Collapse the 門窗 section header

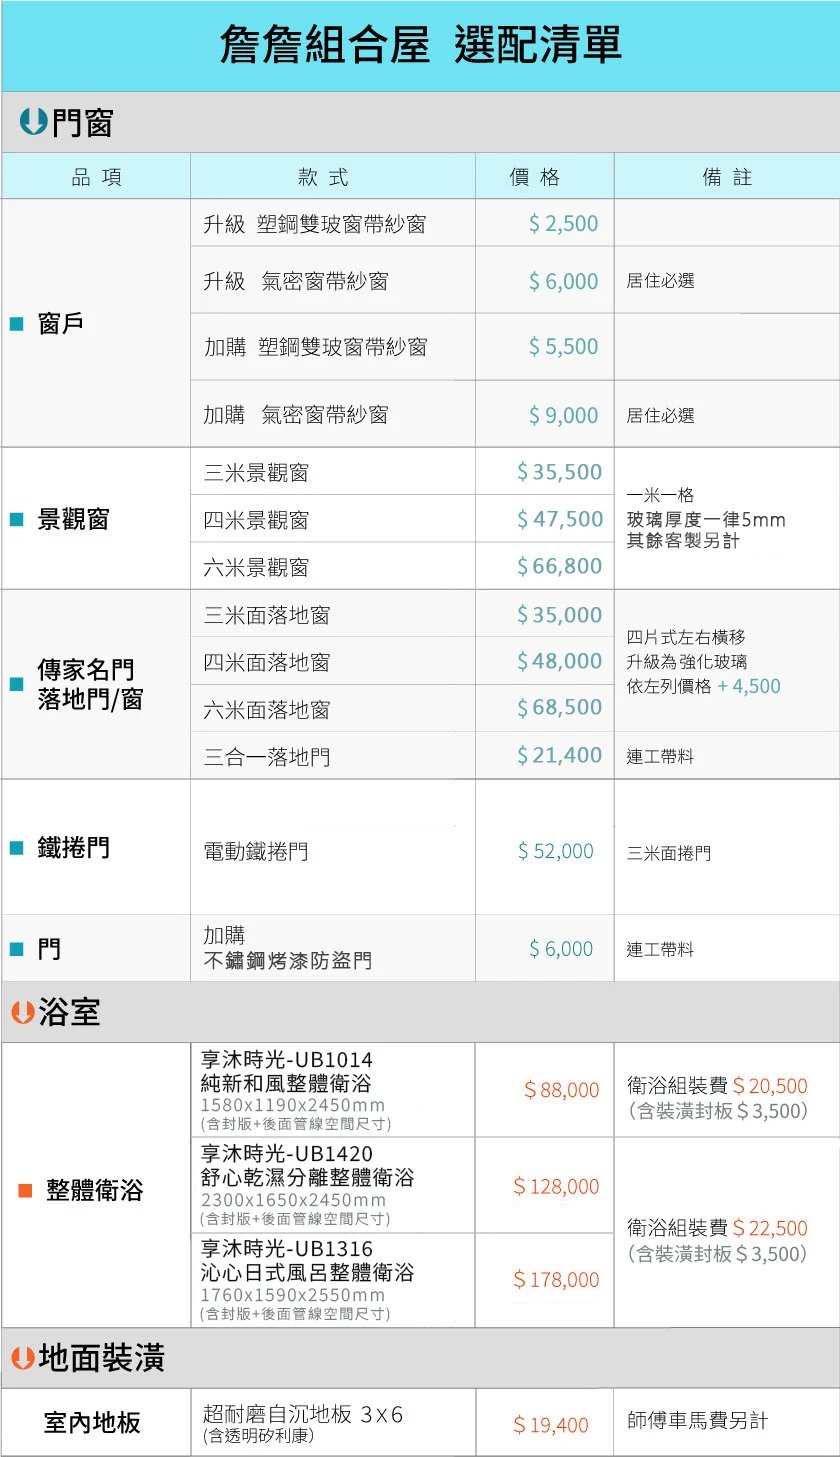(83, 123)
